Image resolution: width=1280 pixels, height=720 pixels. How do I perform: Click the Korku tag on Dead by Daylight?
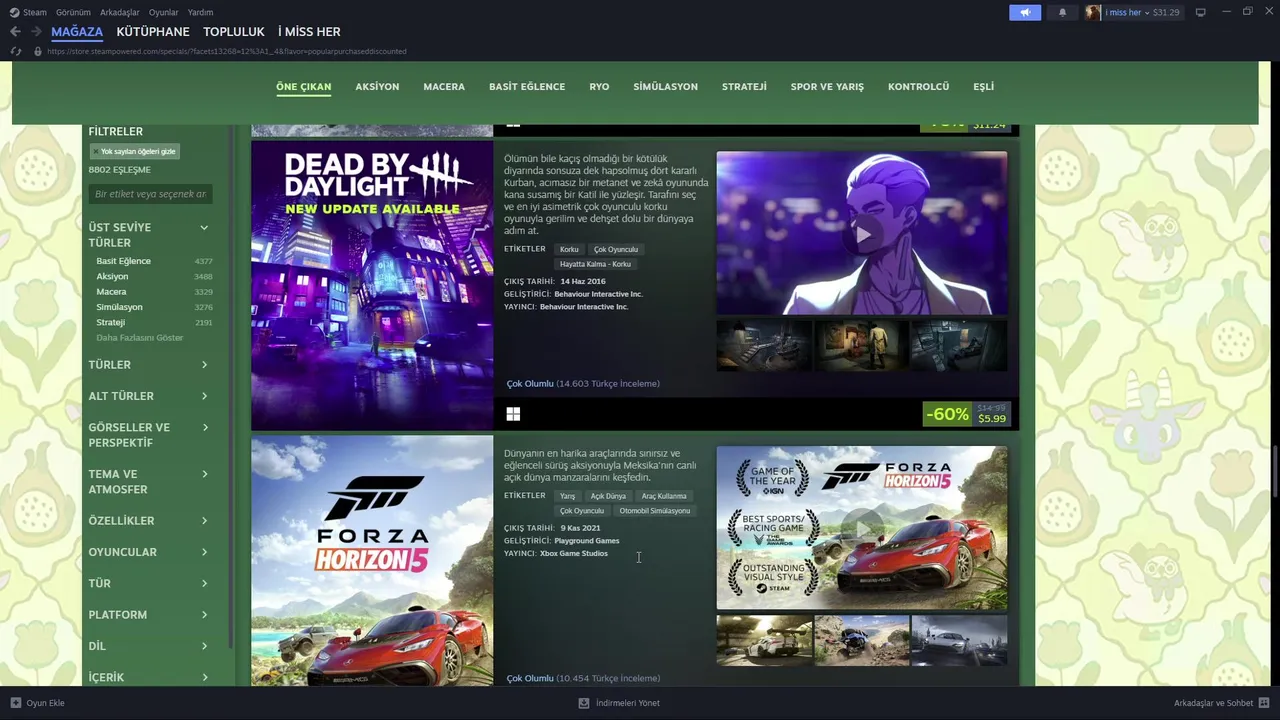click(569, 249)
